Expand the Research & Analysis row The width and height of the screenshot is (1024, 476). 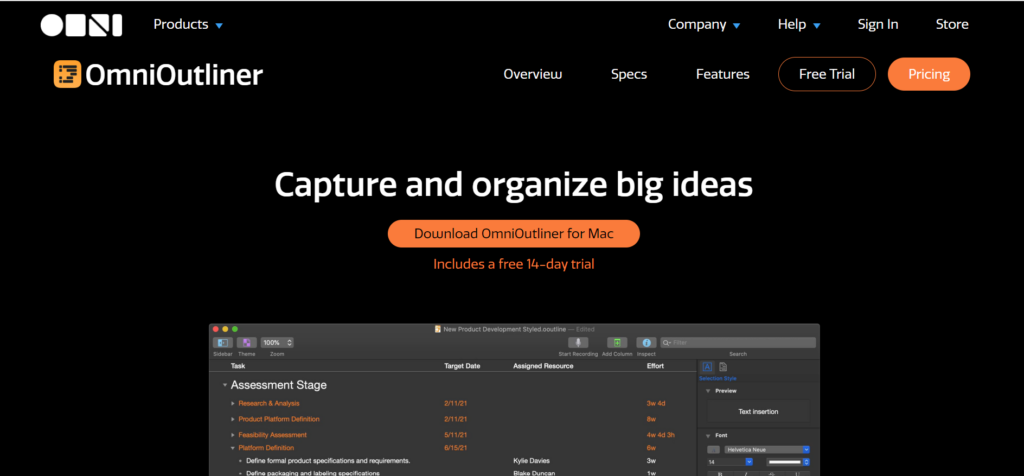232,404
